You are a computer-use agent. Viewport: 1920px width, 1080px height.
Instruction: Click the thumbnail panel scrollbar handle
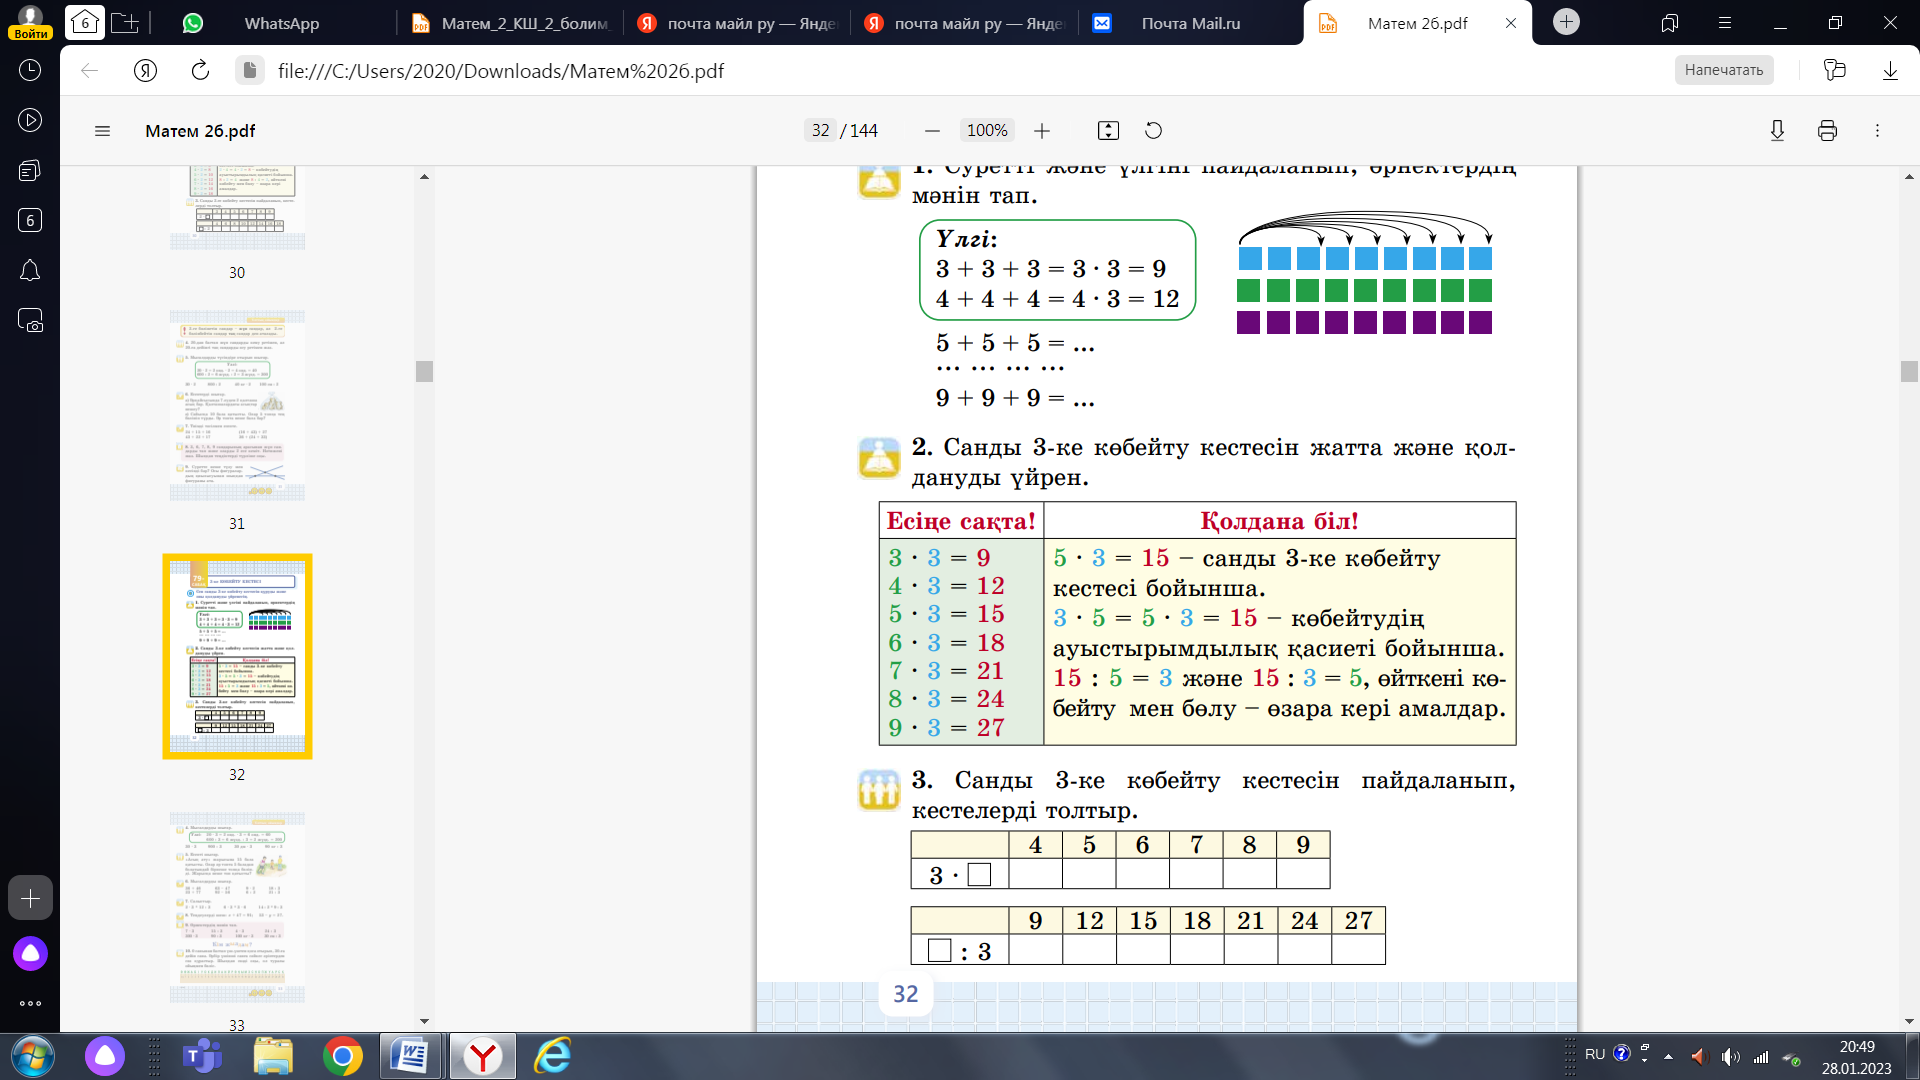424,371
